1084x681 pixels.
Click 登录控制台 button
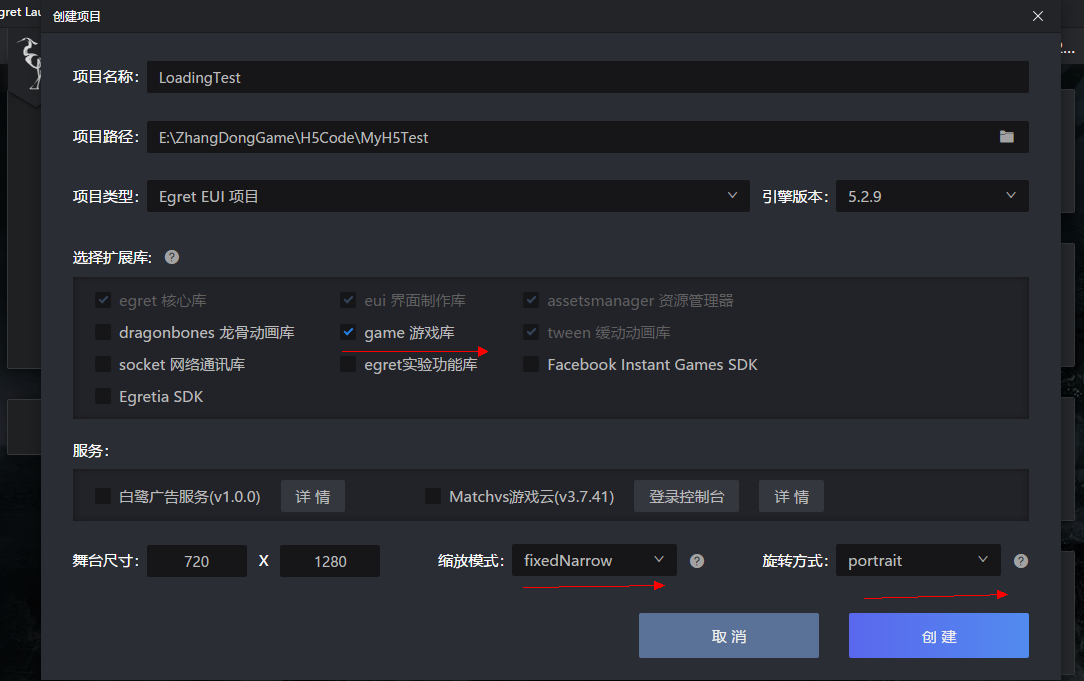coord(686,496)
